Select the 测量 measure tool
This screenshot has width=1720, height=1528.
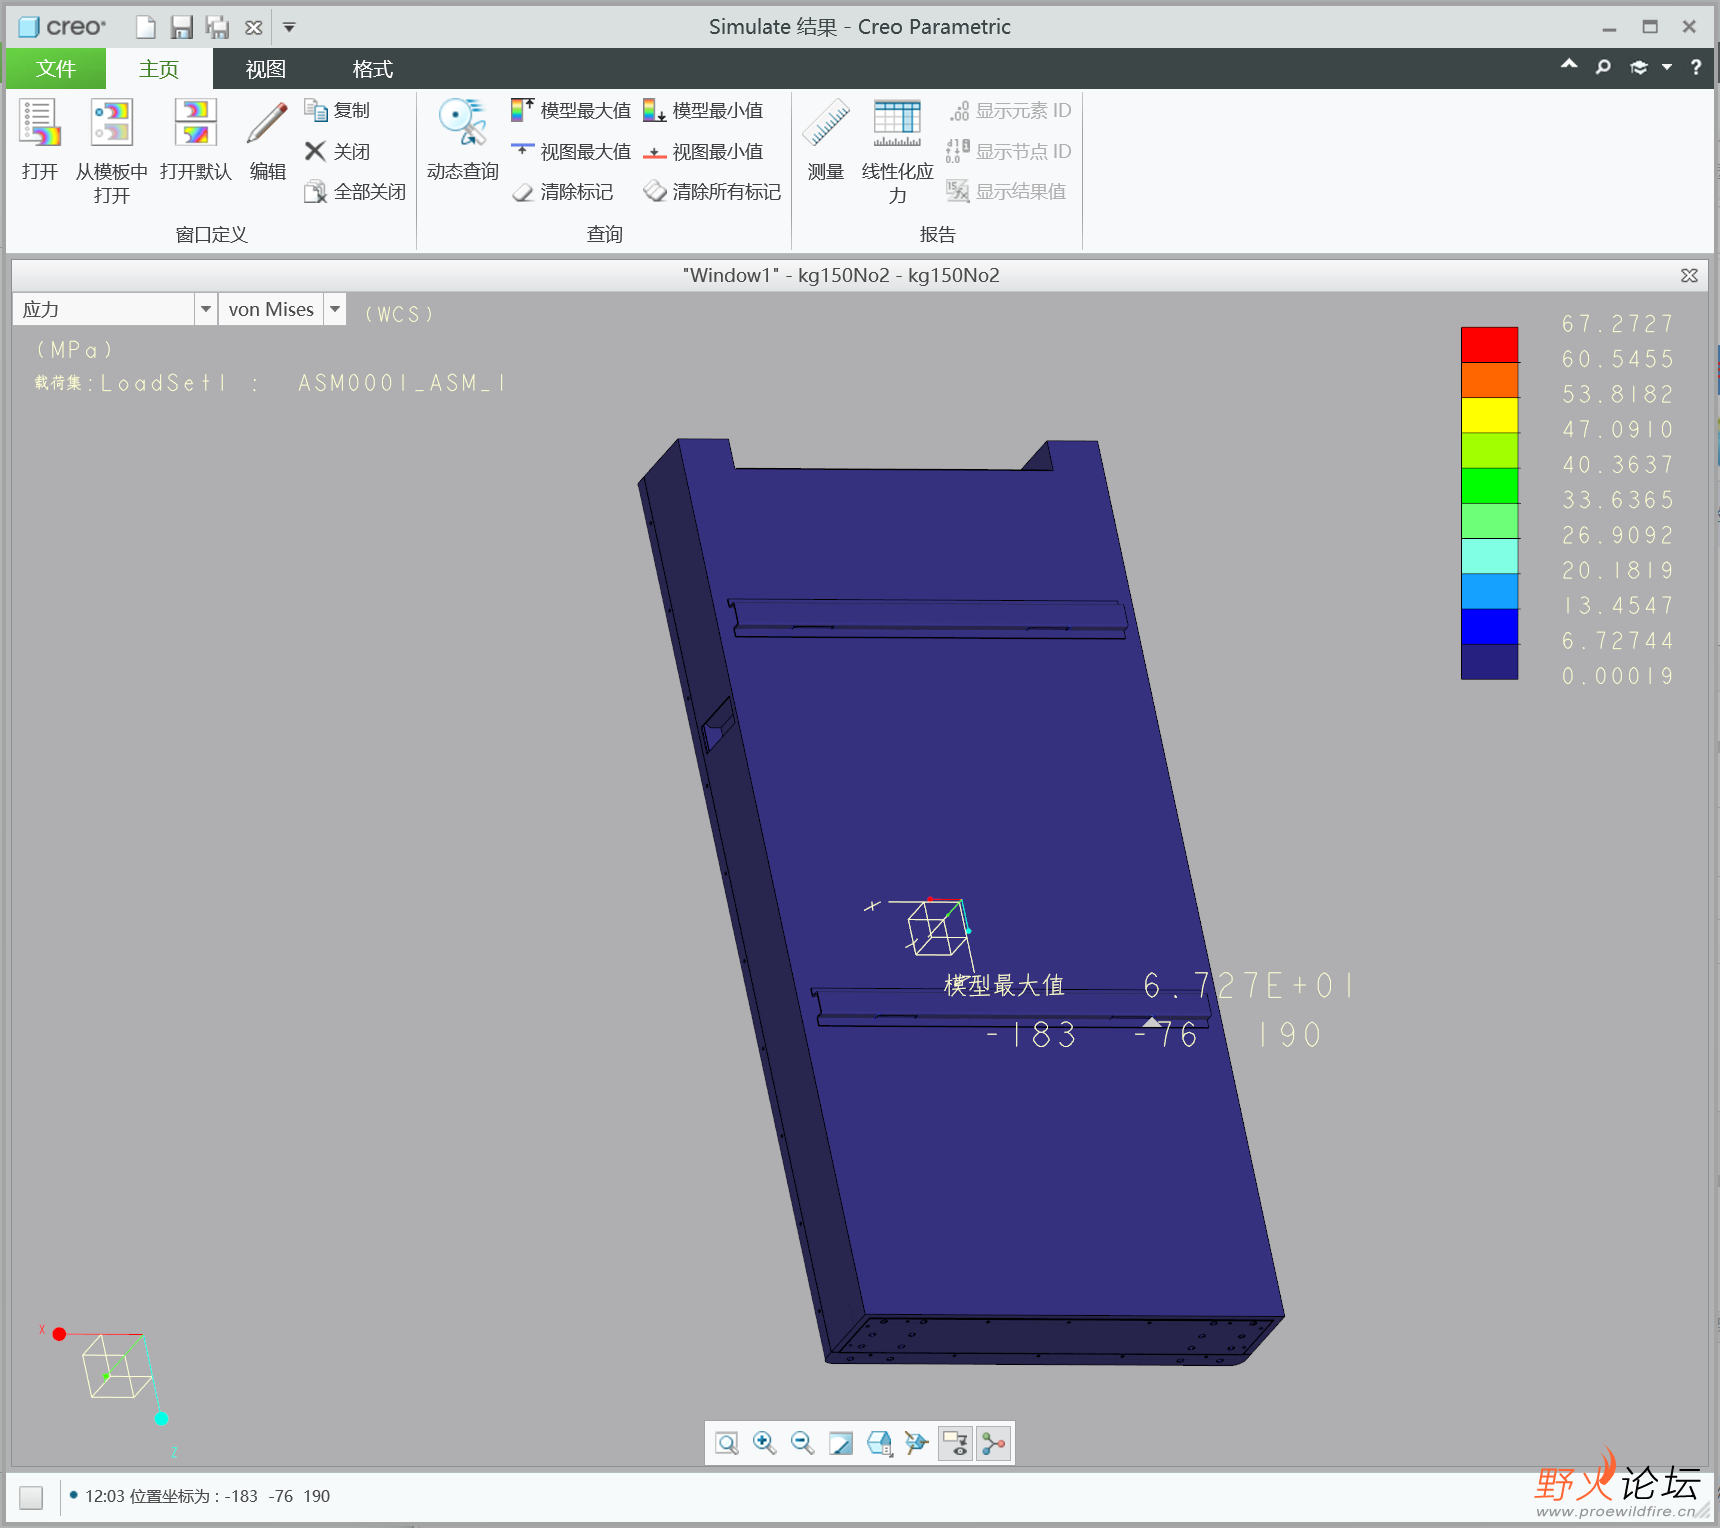pyautogui.click(x=826, y=140)
